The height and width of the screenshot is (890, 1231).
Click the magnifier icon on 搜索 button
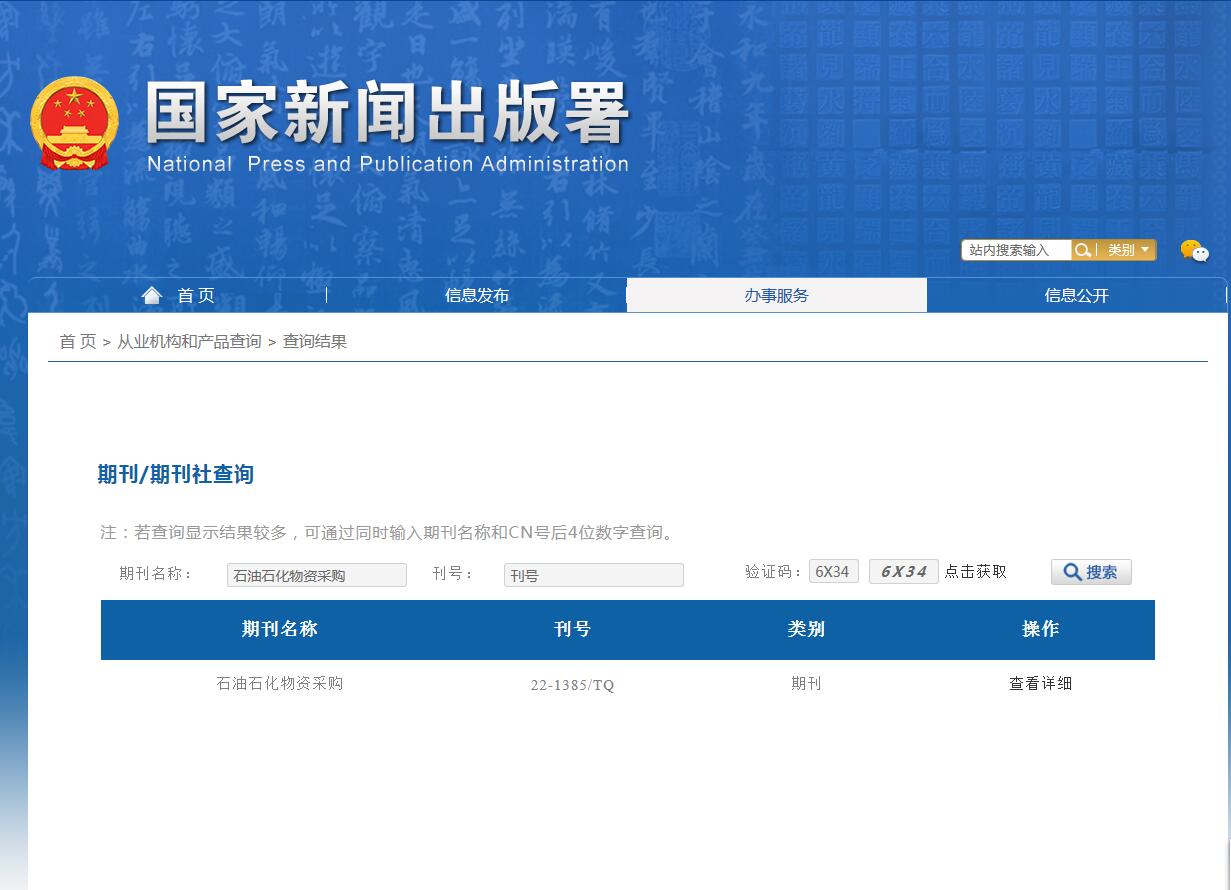(1071, 571)
